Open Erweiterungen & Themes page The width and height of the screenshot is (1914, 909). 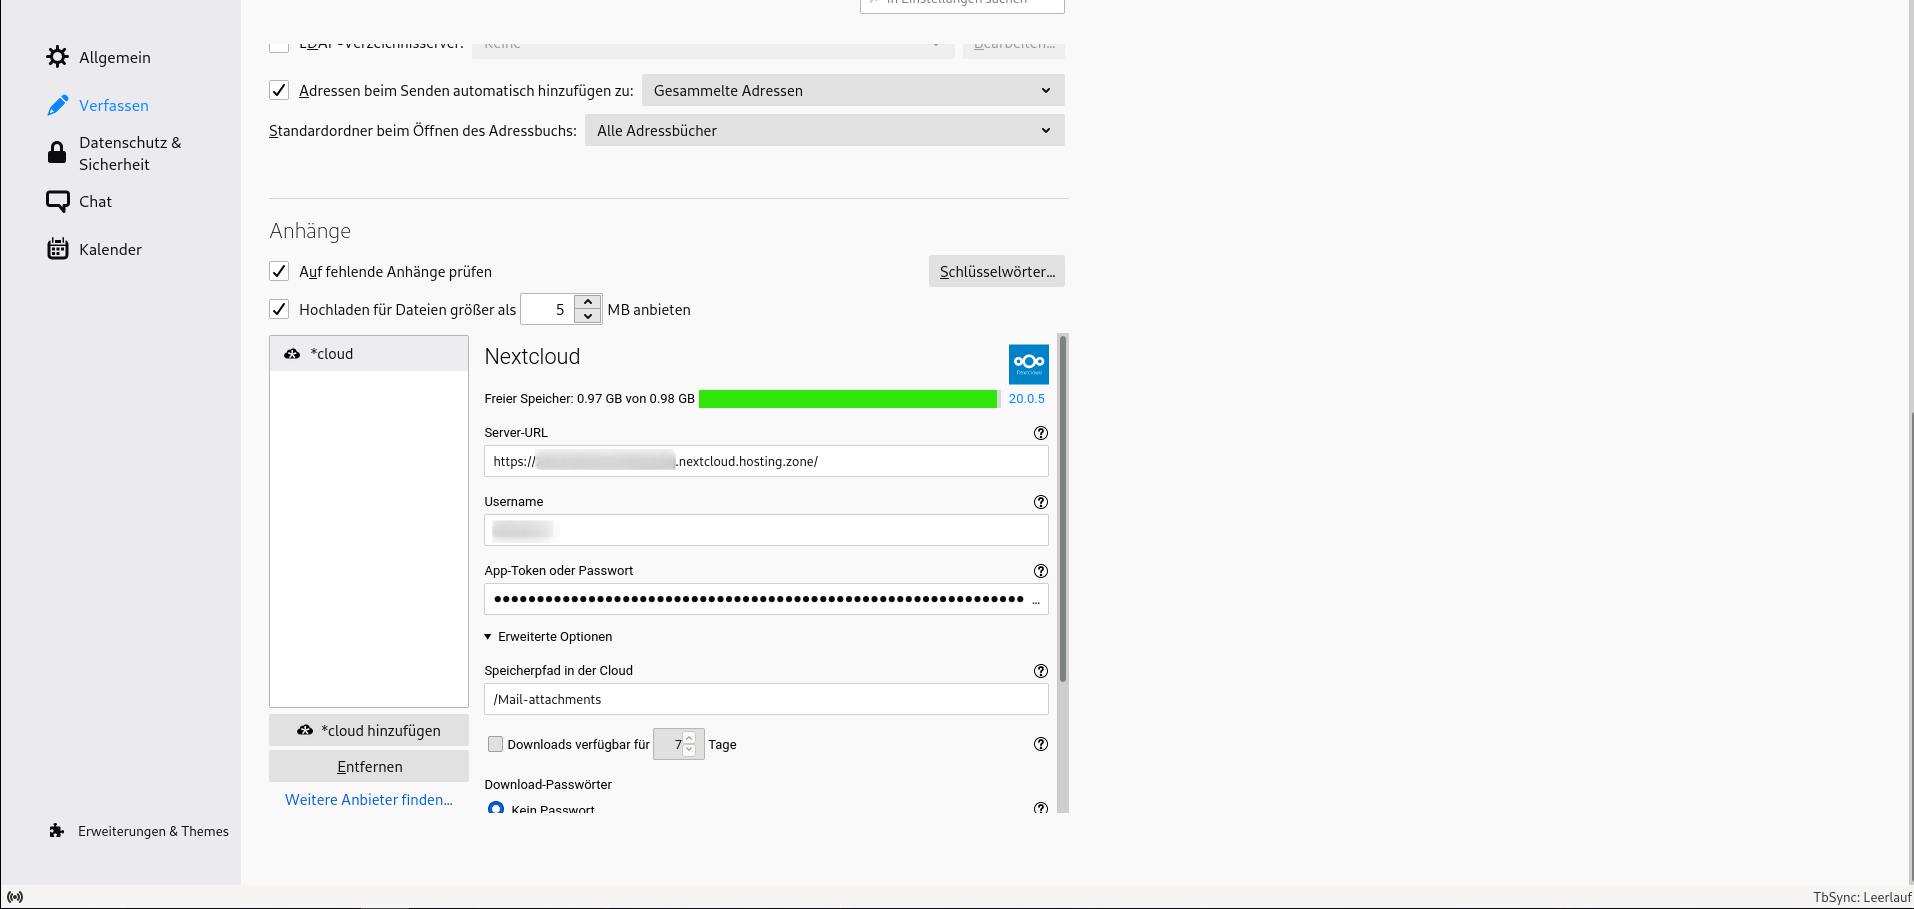[153, 831]
